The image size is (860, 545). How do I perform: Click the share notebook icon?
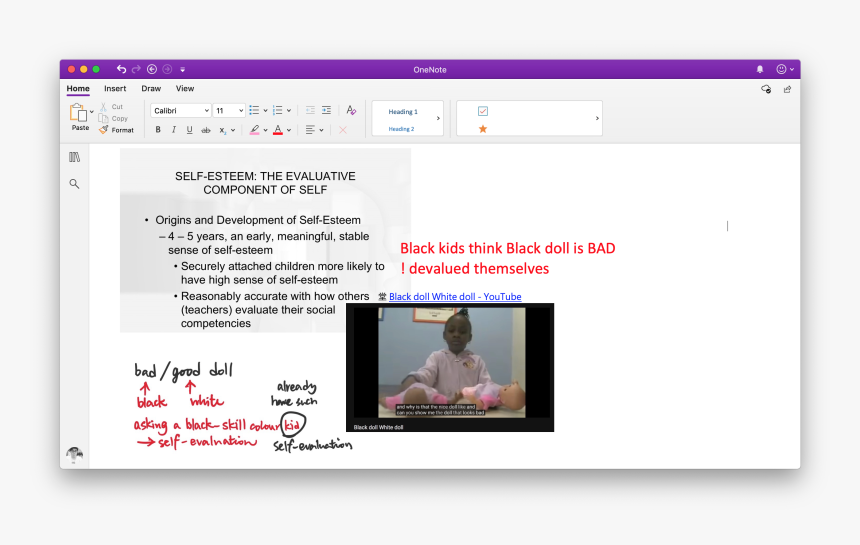tap(787, 89)
